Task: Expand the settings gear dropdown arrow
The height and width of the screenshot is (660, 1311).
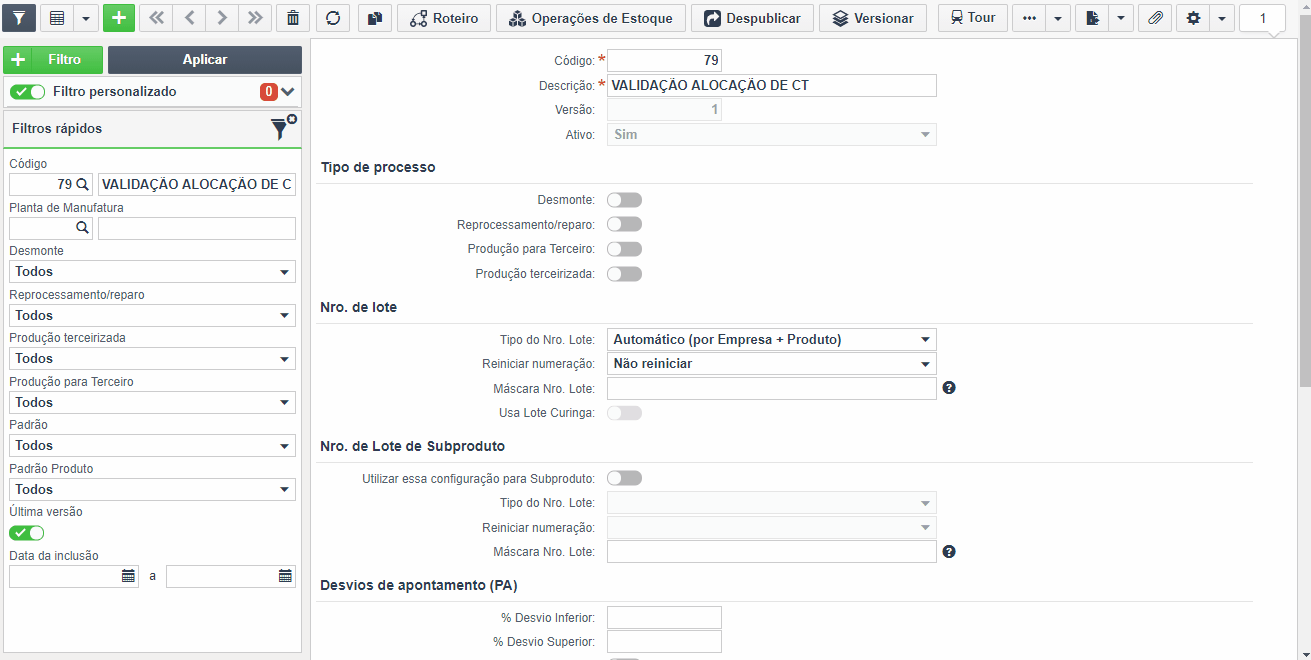Action: (x=1222, y=18)
